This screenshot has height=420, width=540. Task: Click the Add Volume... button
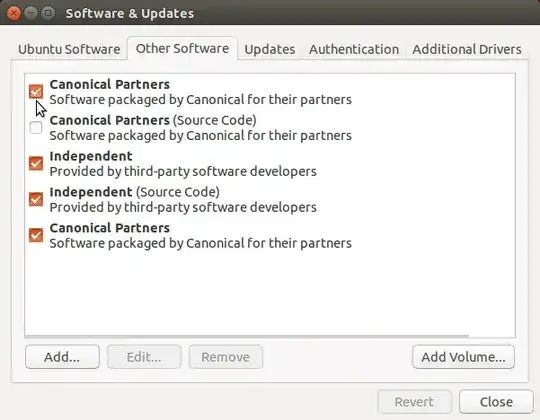click(x=464, y=357)
